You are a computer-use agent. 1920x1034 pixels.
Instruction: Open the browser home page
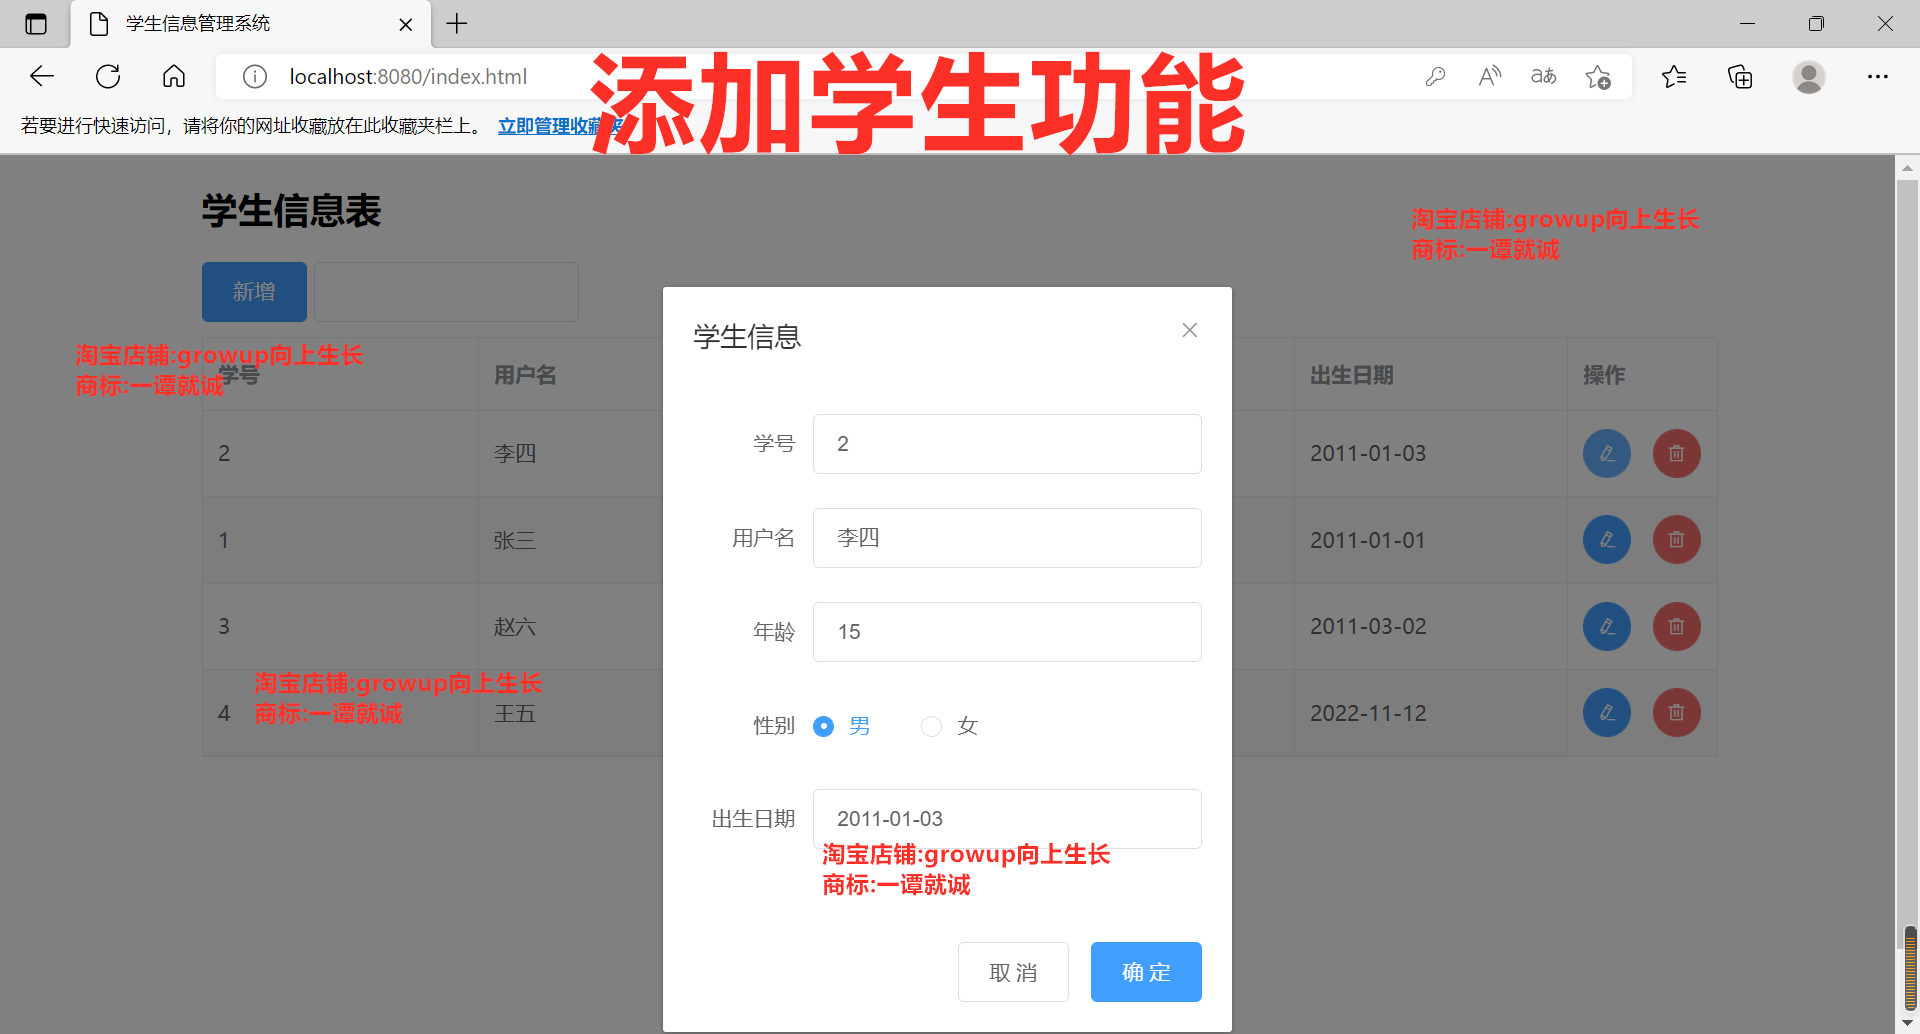174,76
